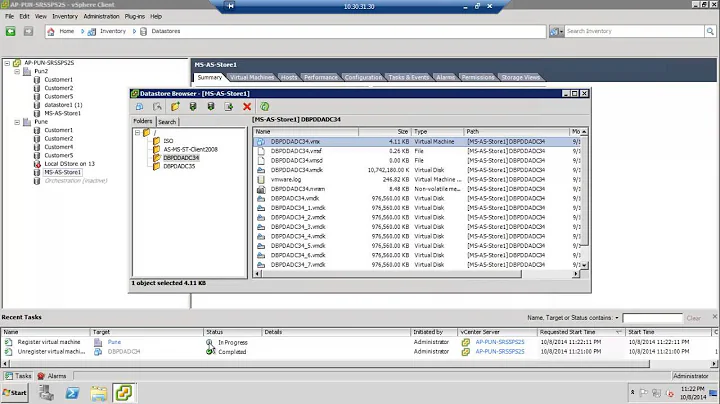Click the Home breadcrumb dropdown arrow
Screen dimensions: 720x404
click(83, 31)
